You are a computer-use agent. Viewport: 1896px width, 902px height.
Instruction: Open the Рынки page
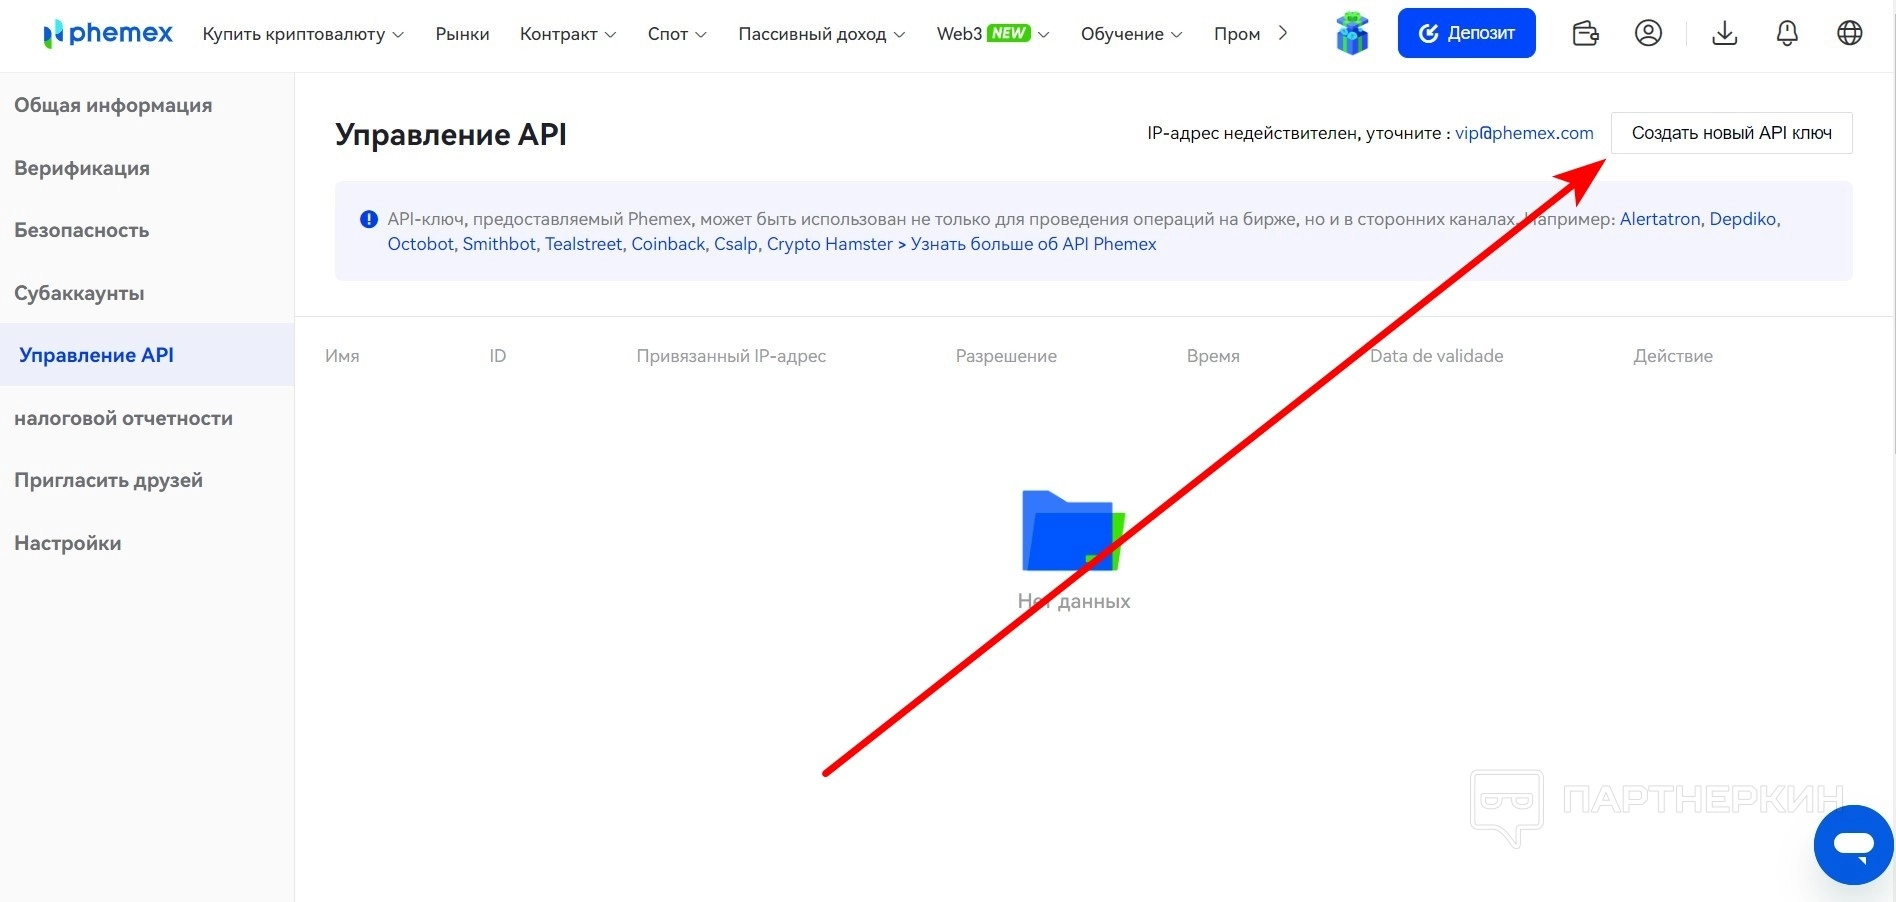click(x=462, y=34)
